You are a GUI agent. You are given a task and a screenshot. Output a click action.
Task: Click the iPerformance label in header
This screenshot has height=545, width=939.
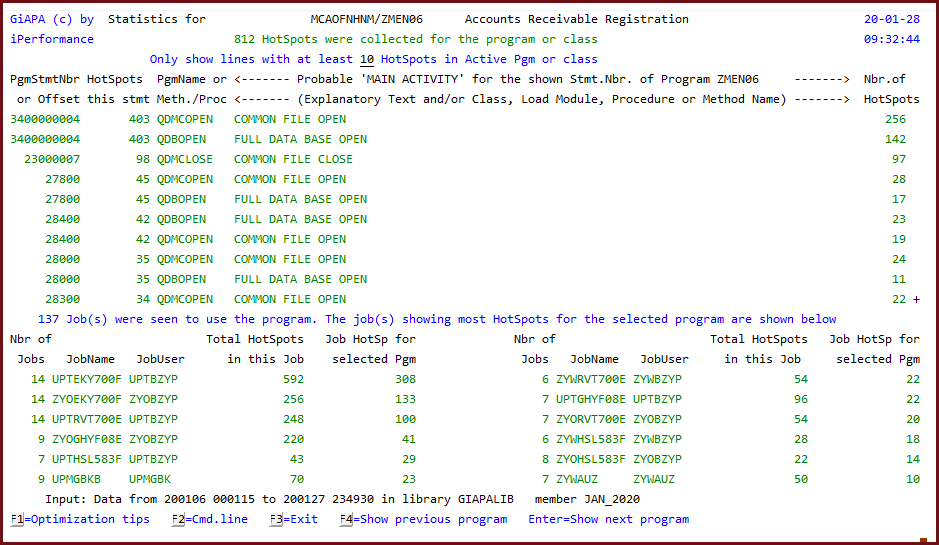[x=52, y=39]
